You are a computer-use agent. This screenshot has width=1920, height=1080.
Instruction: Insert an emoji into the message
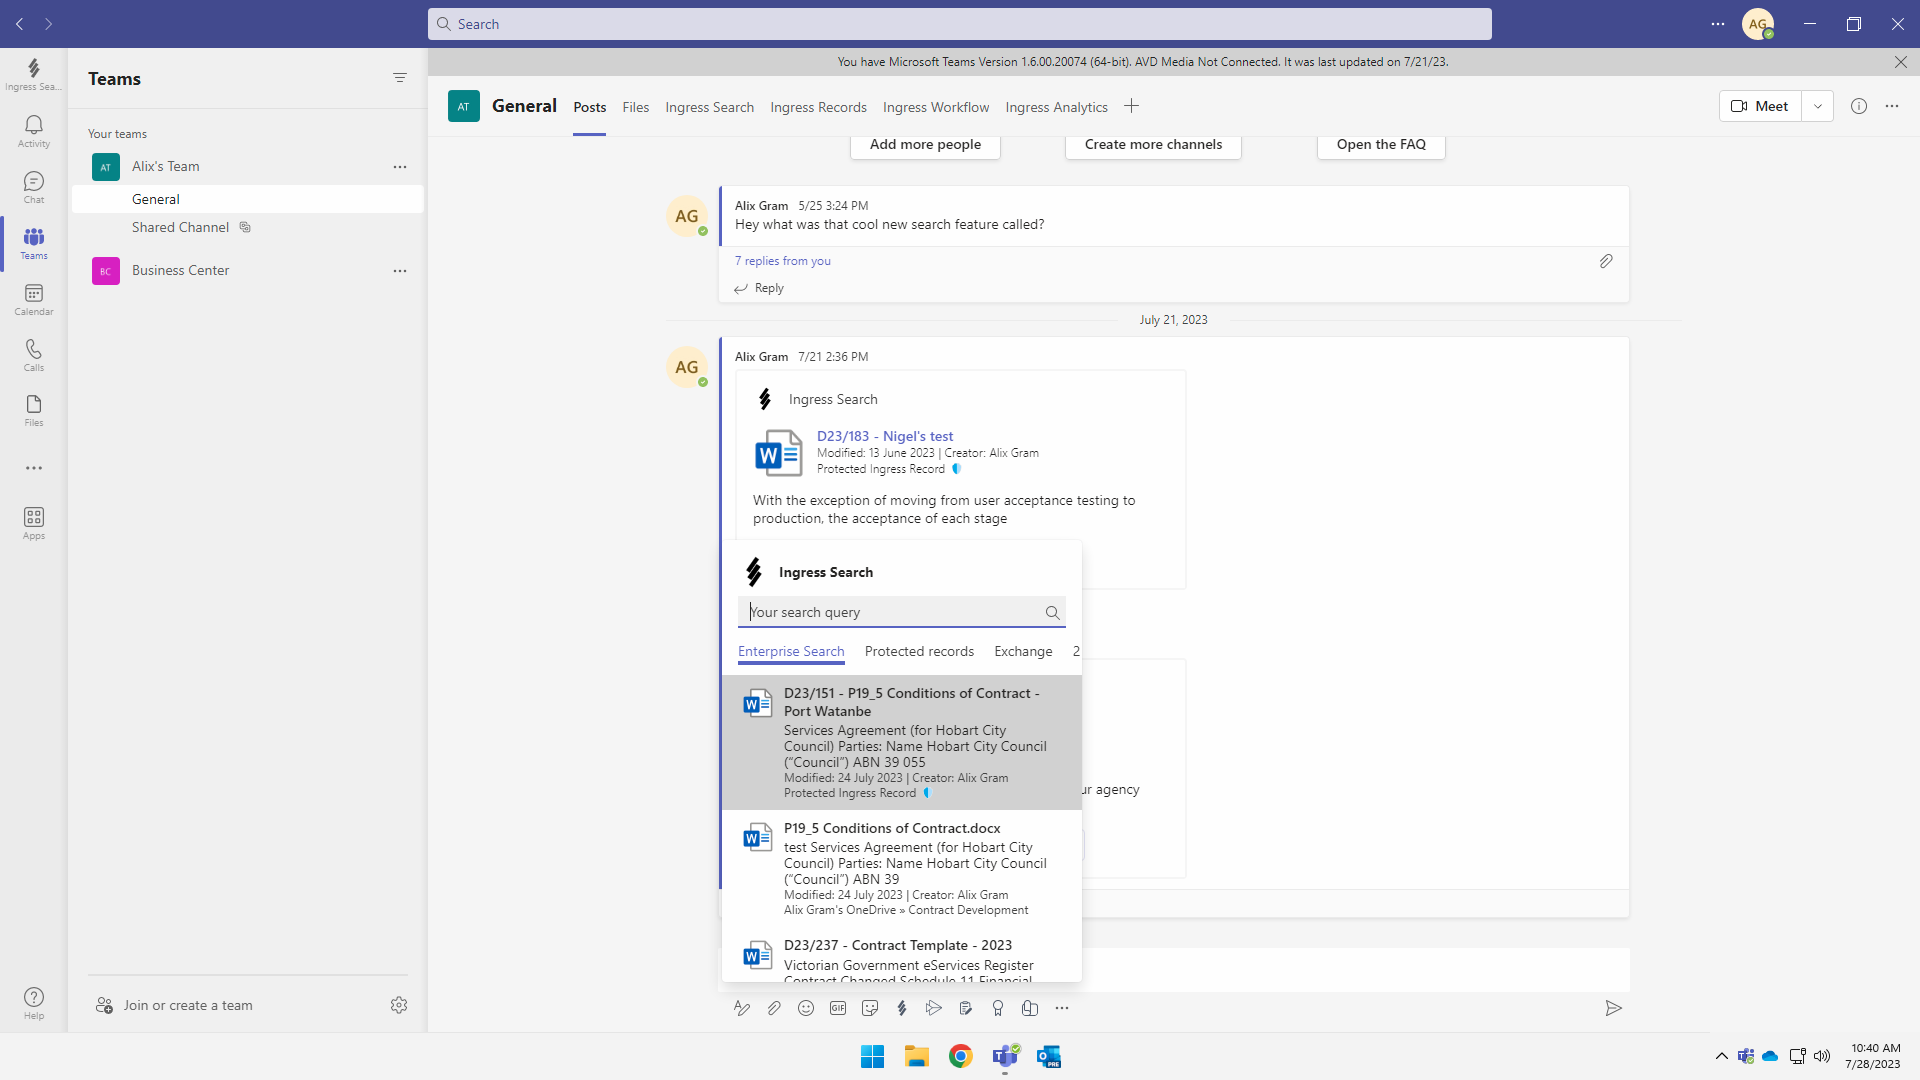coord(805,1008)
